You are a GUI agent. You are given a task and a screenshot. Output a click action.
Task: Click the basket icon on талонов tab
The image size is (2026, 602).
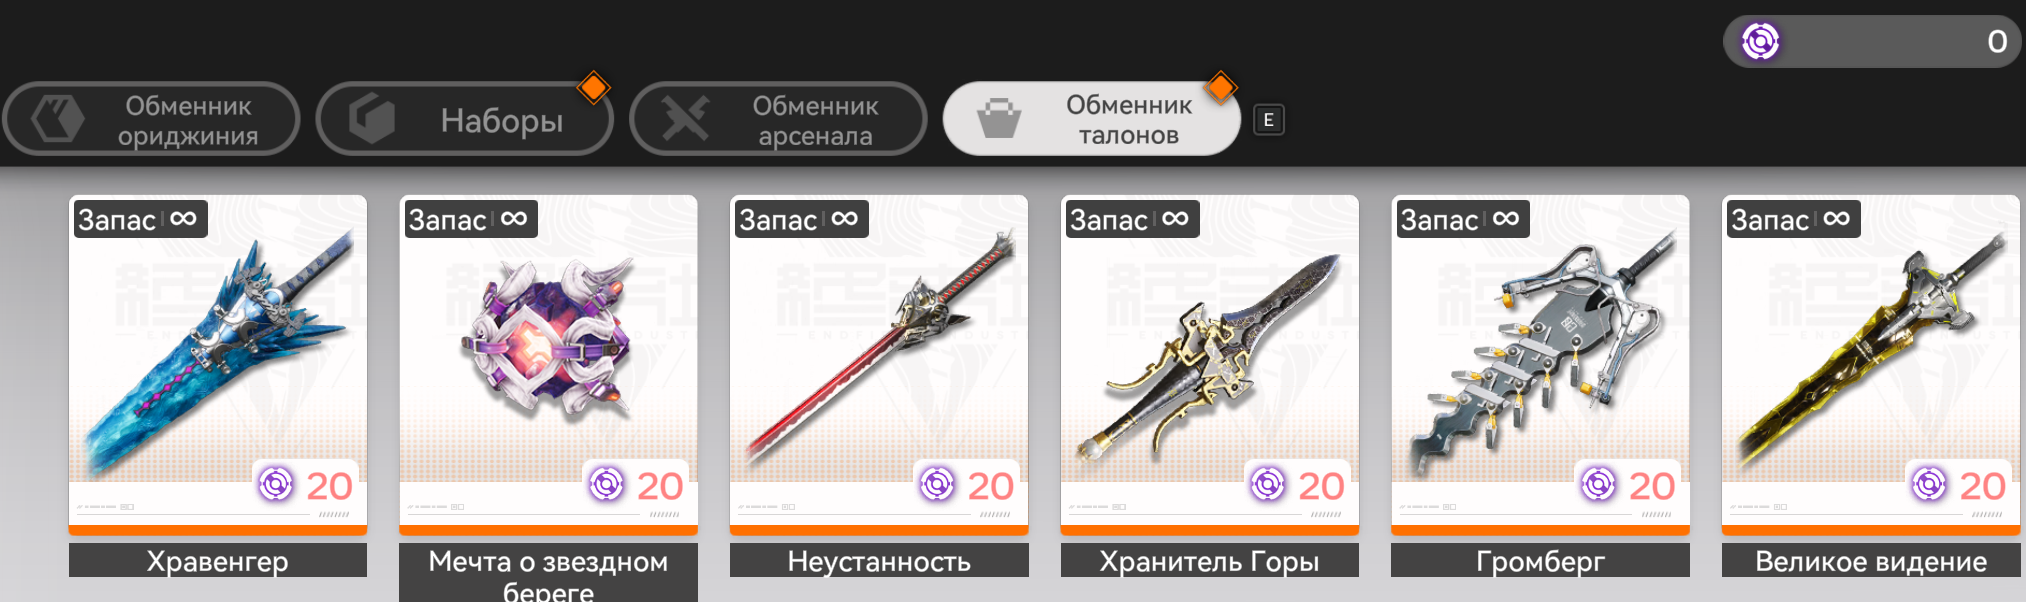tap(999, 119)
